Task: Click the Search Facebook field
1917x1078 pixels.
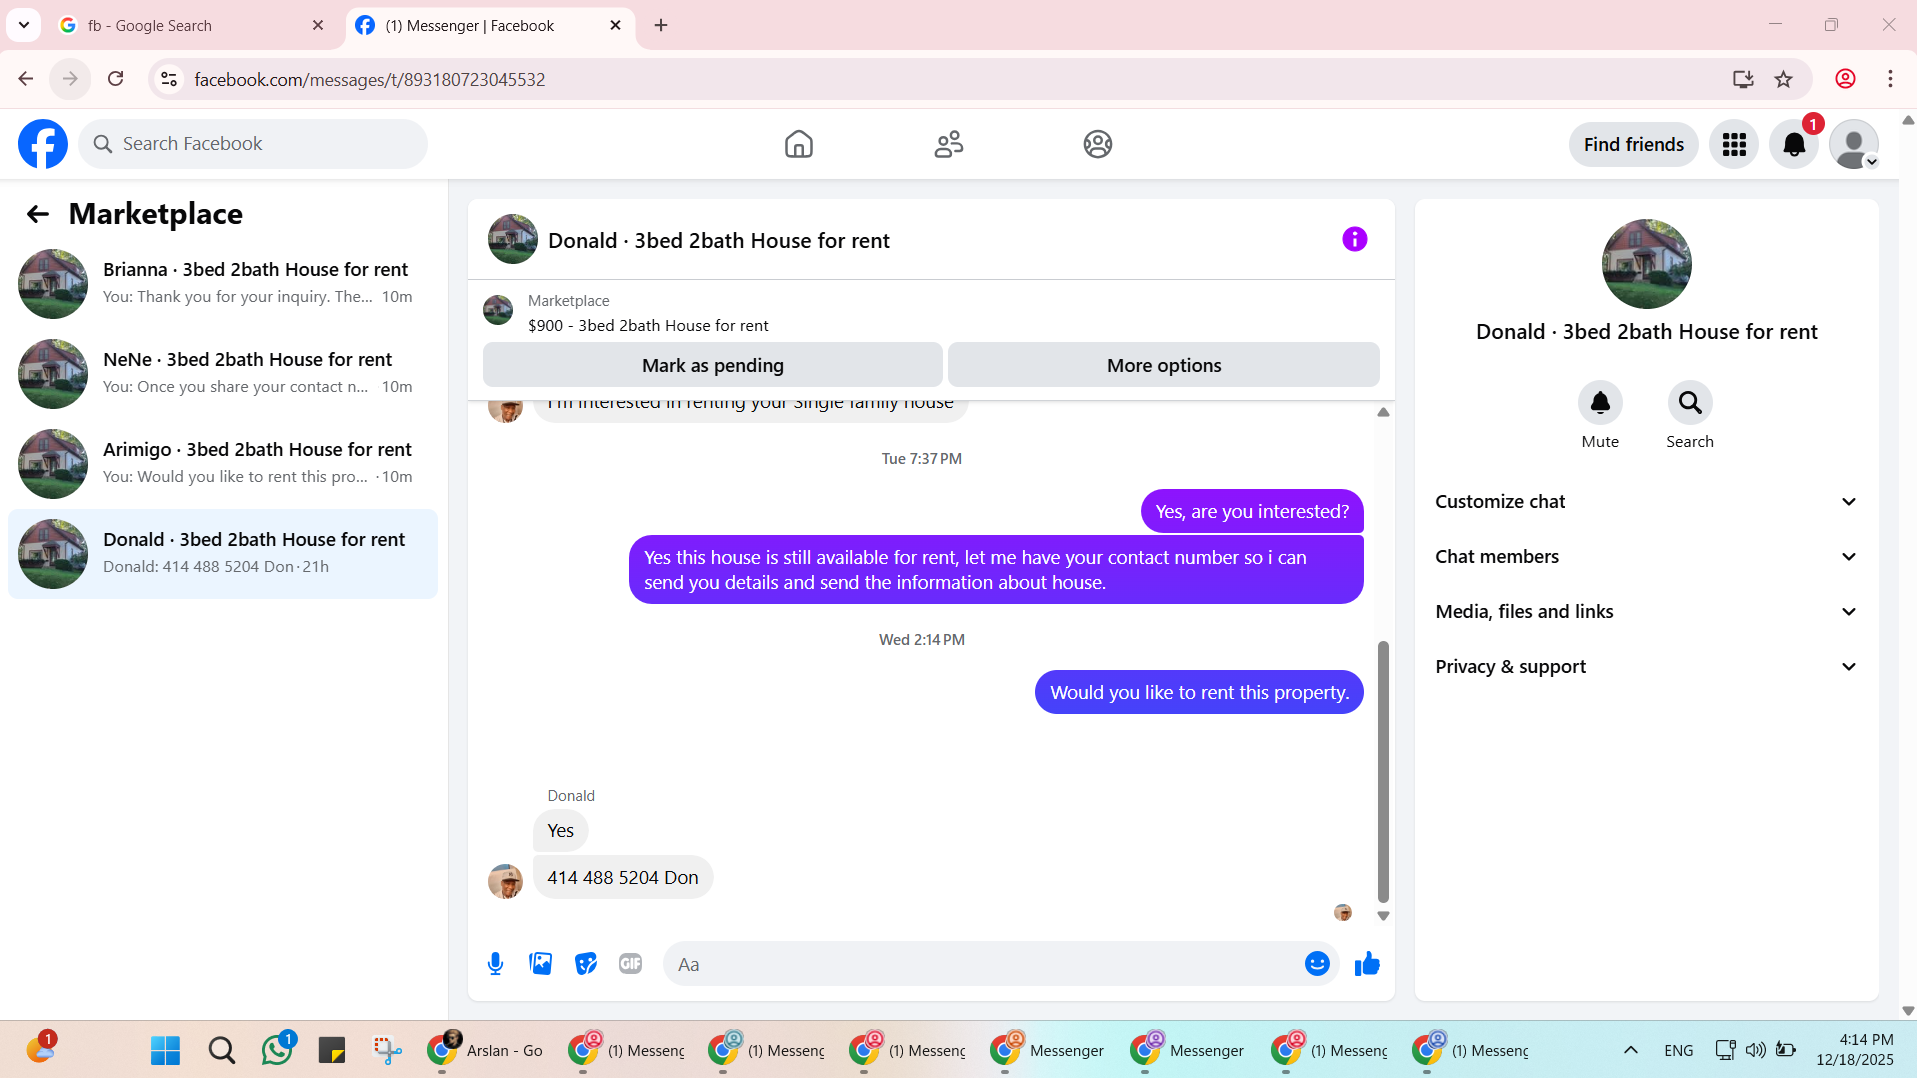Action: point(253,144)
